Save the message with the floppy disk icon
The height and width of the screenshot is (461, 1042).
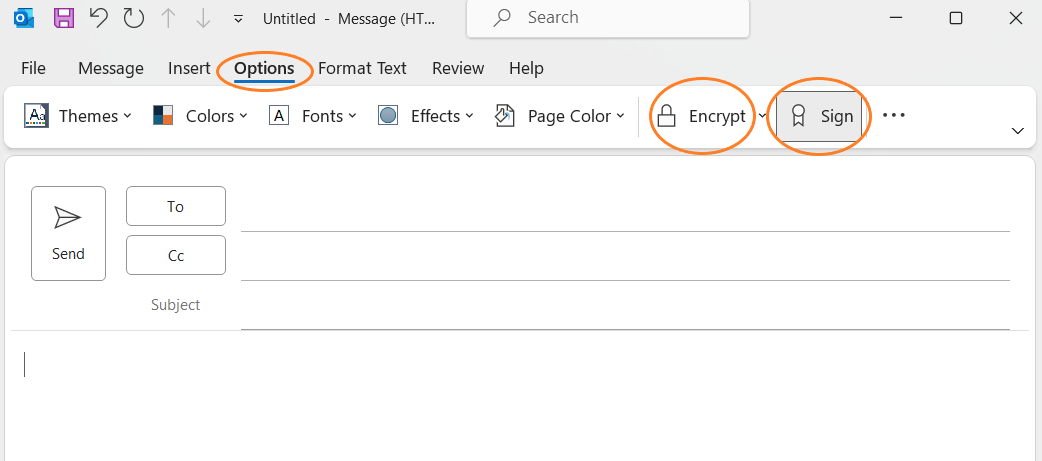(63, 18)
